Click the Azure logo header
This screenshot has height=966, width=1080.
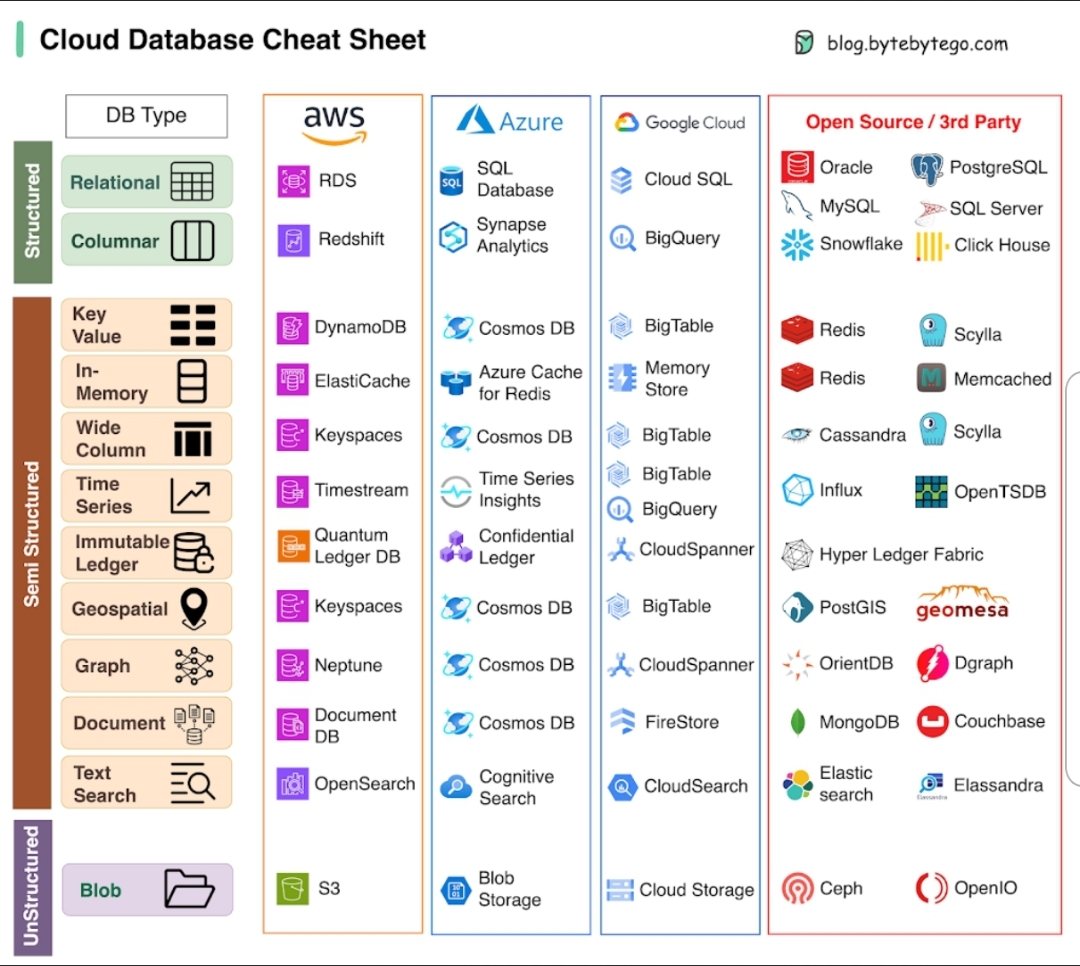tap(510, 121)
